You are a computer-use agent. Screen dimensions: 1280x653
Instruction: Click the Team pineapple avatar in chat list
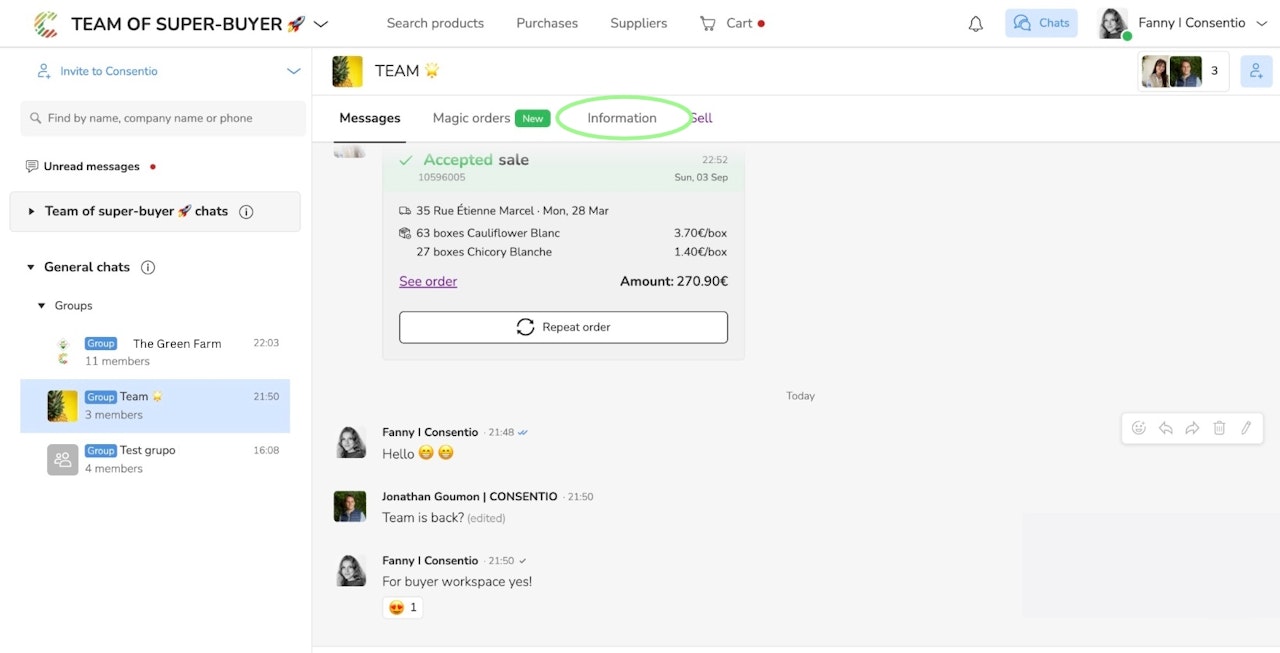62,405
